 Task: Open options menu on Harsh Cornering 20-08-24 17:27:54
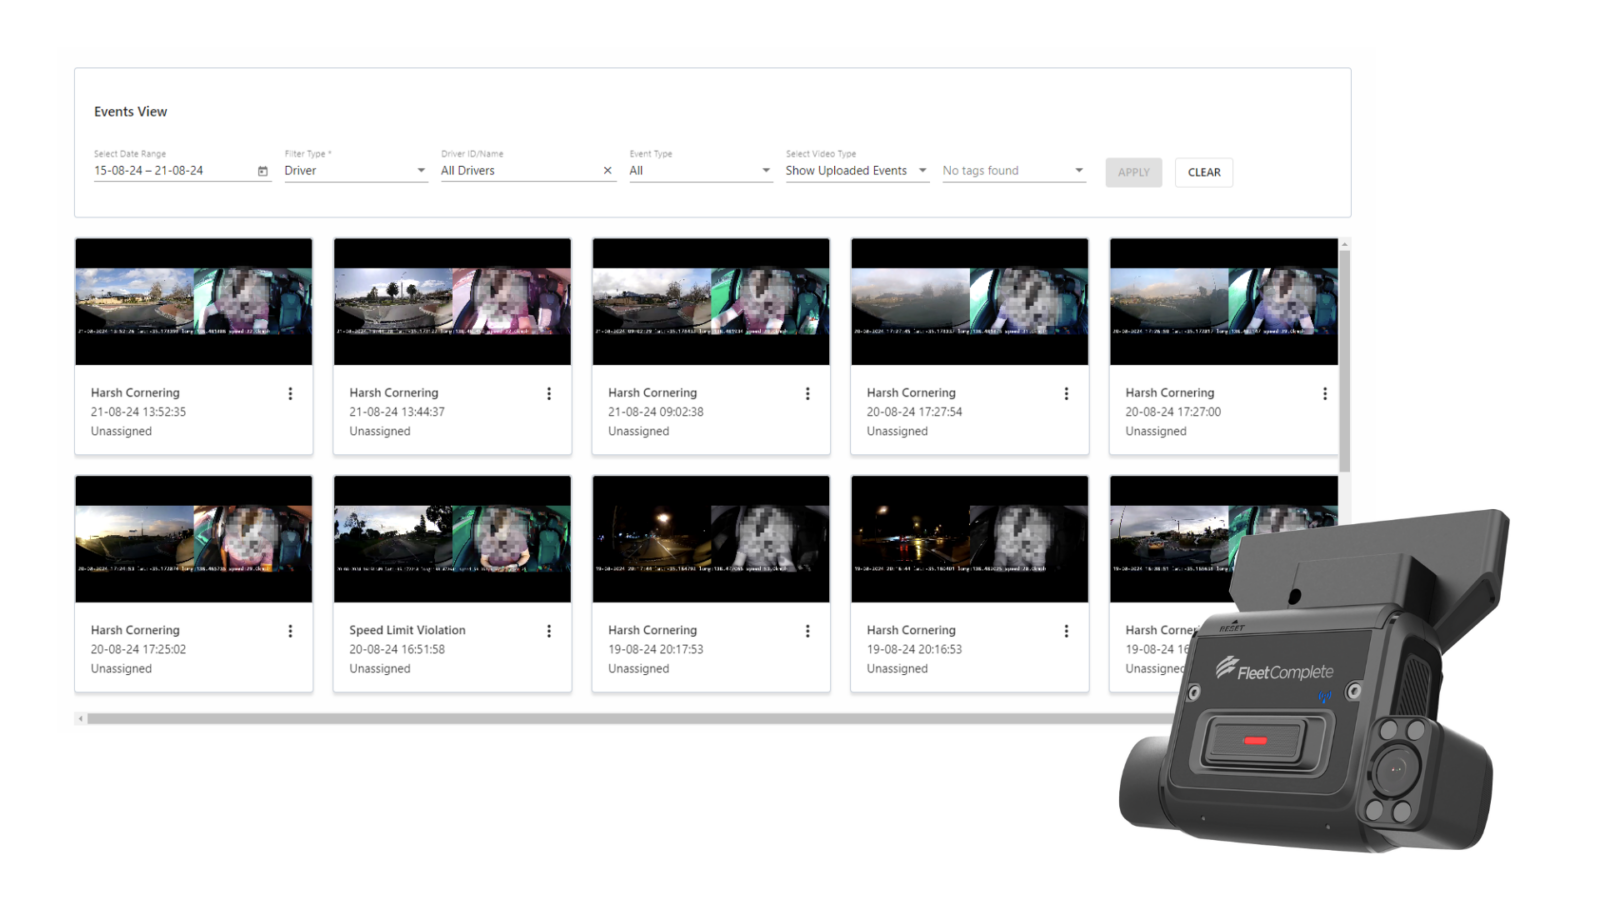click(1066, 393)
